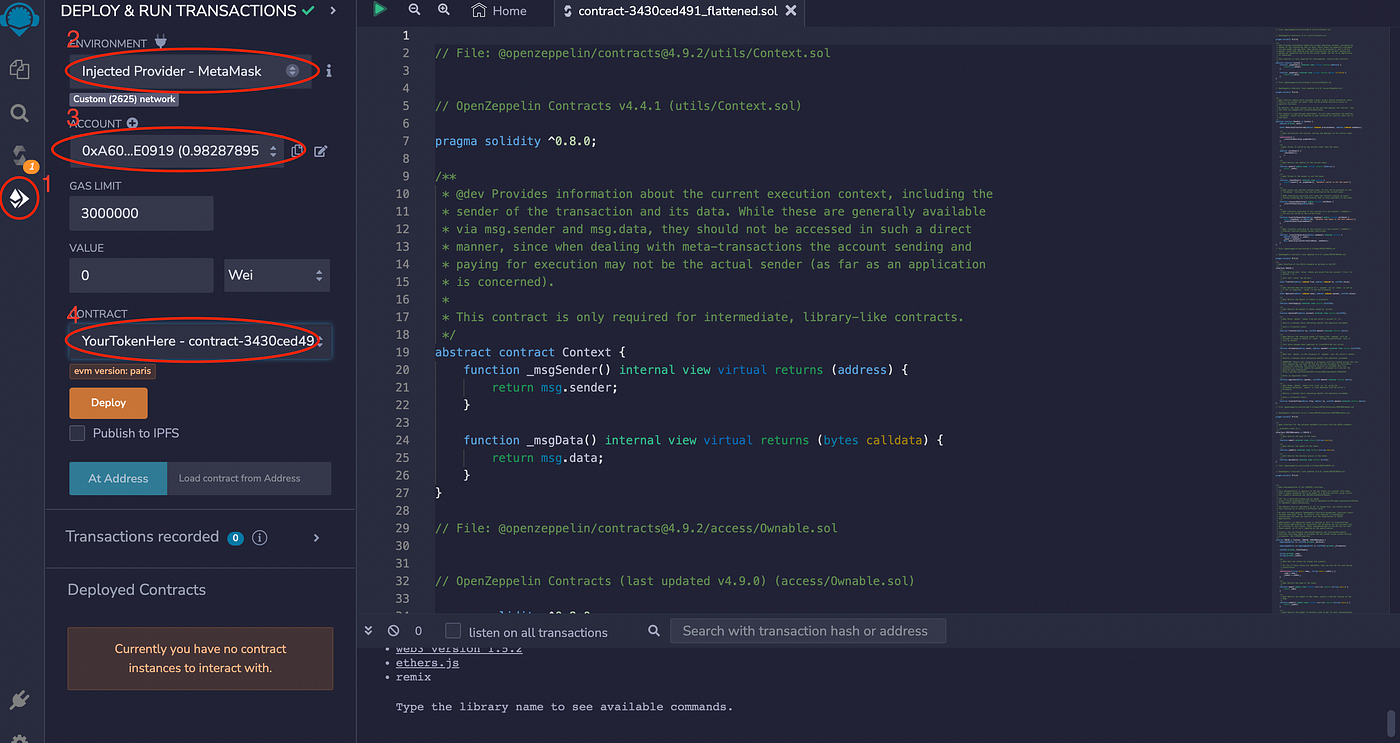Click the function _msgSender() line
The width and height of the screenshot is (1400, 743).
coord(685,370)
